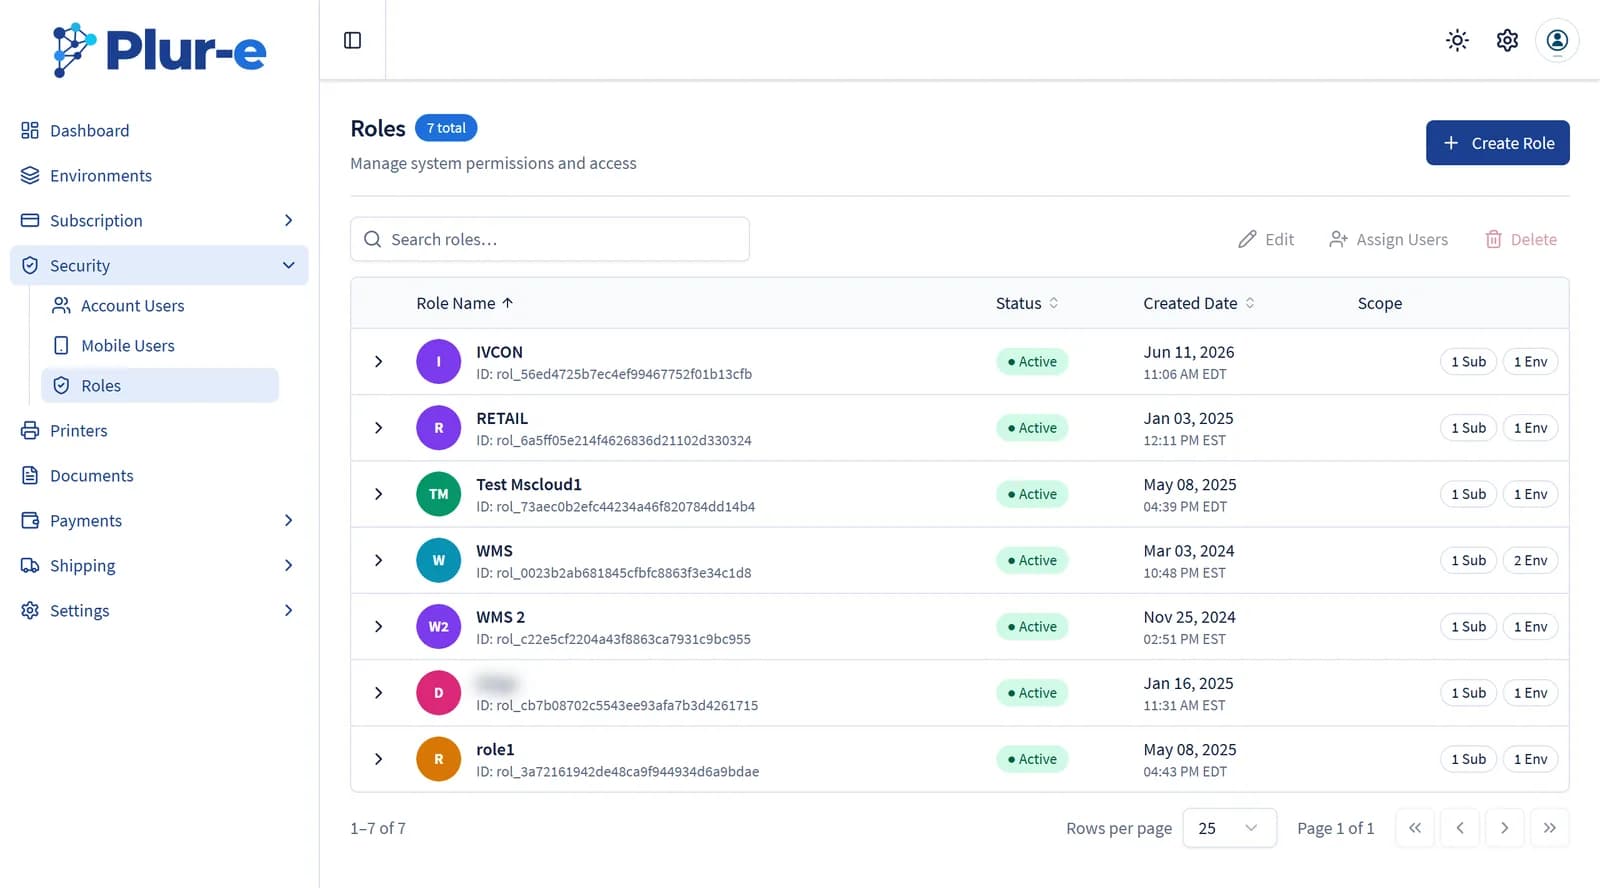Screen dimensions: 1600x888
Task: Click the TM green avatar
Action: [x=438, y=494]
